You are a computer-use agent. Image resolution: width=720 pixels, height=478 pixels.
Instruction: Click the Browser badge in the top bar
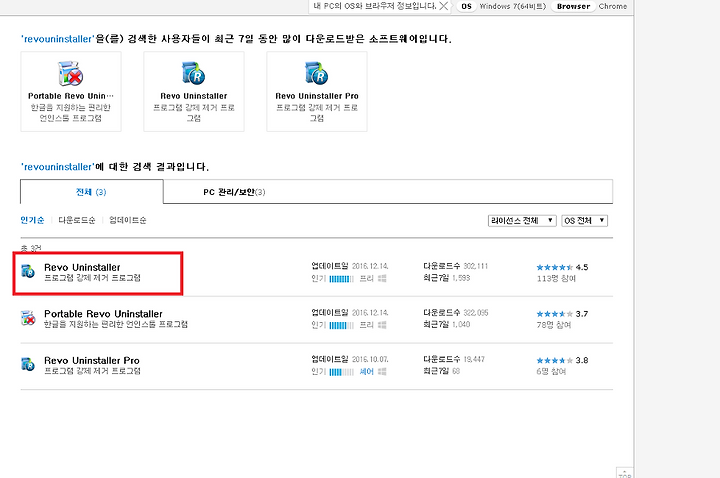pos(574,6)
